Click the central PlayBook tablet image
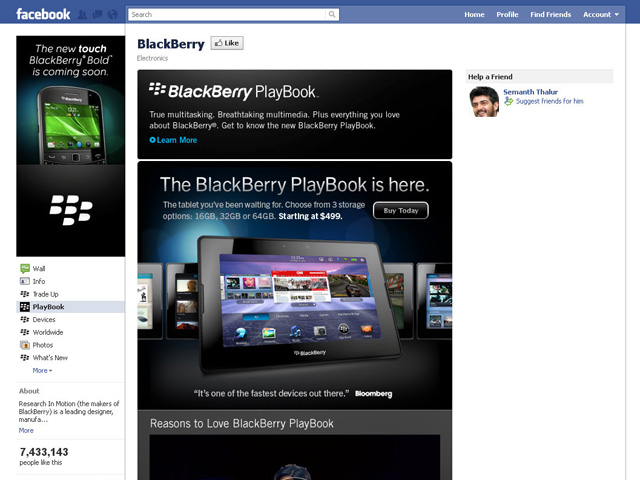 pos(300,304)
